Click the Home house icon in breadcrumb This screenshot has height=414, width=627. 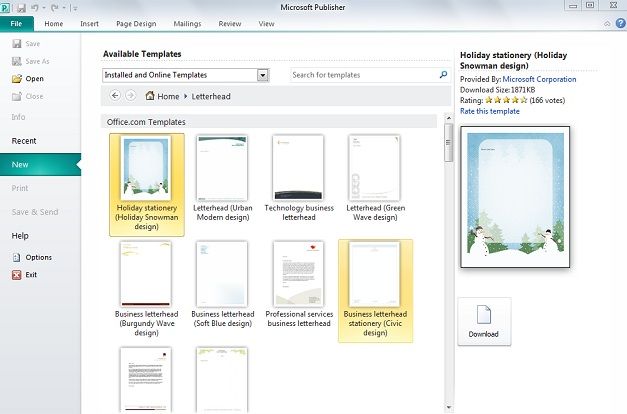click(x=150, y=96)
